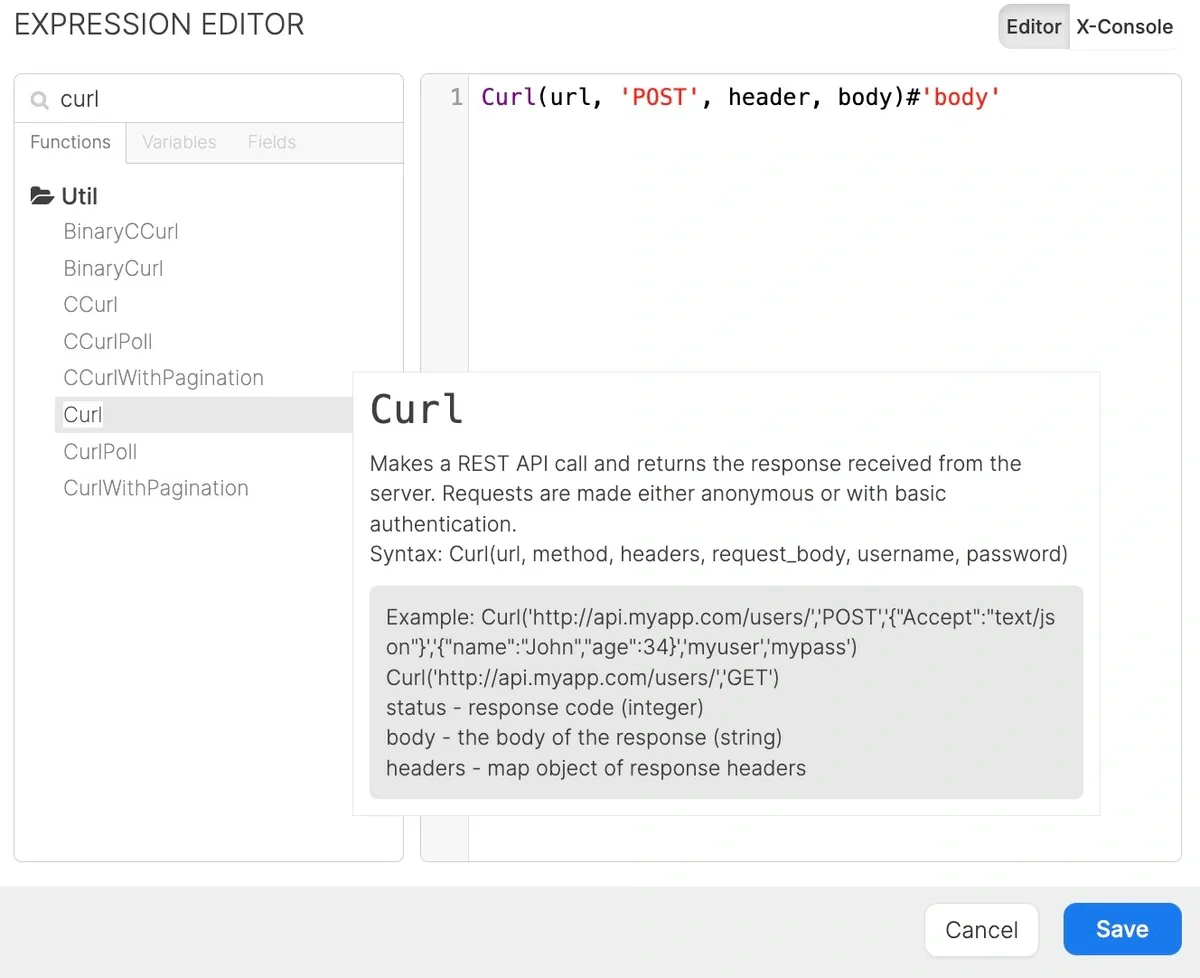
Task: Click the Save button
Action: click(x=1122, y=929)
